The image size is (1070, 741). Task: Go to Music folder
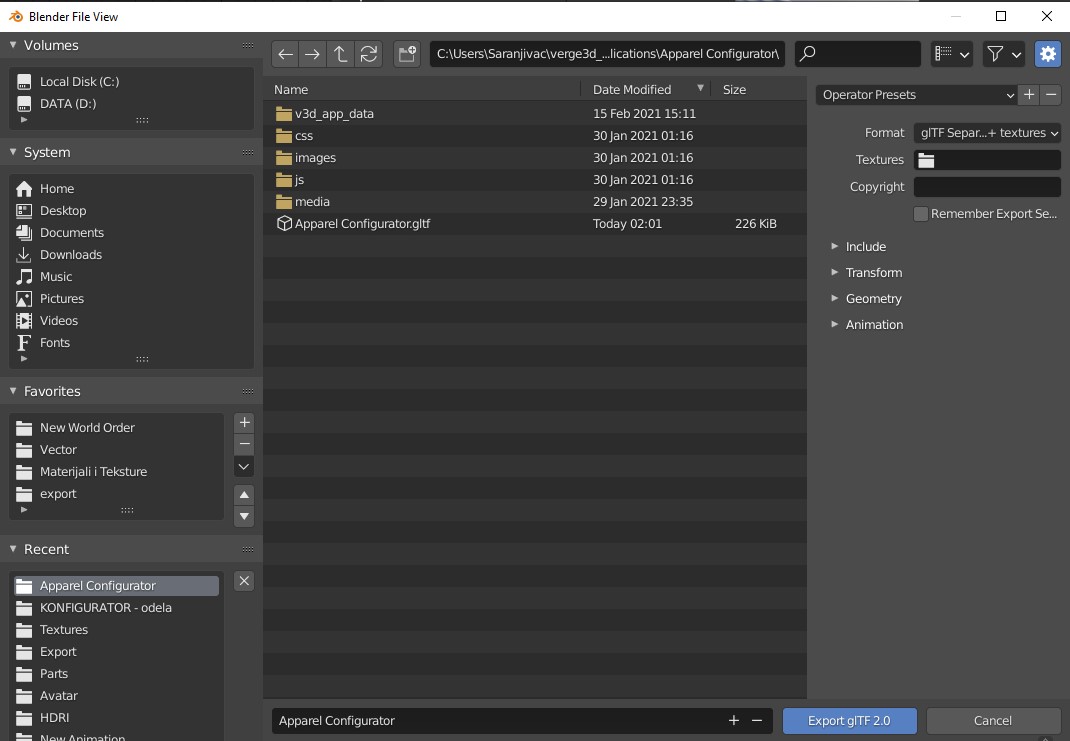[131, 277]
